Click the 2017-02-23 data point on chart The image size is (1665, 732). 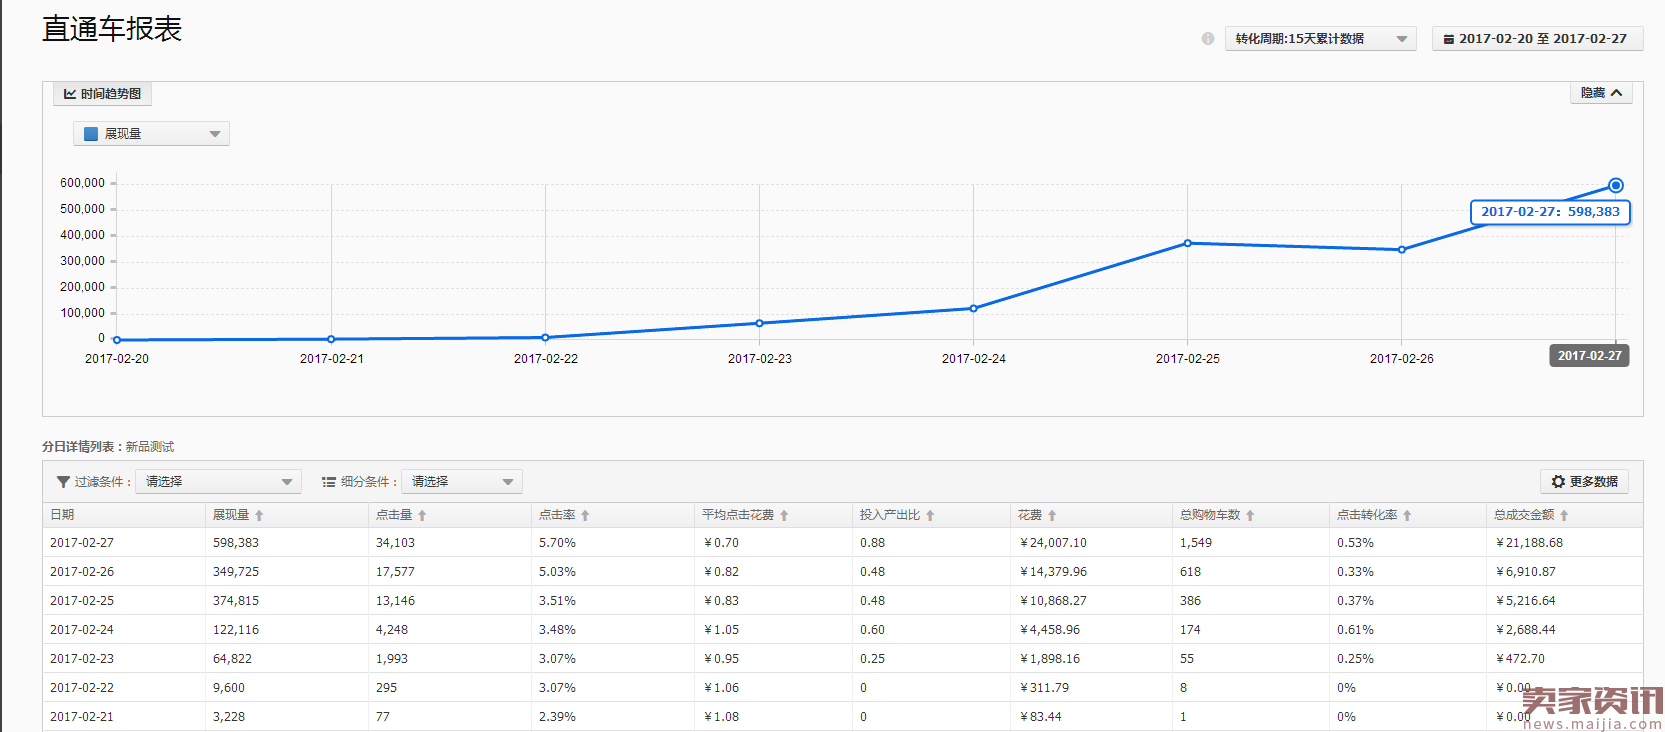tap(759, 323)
